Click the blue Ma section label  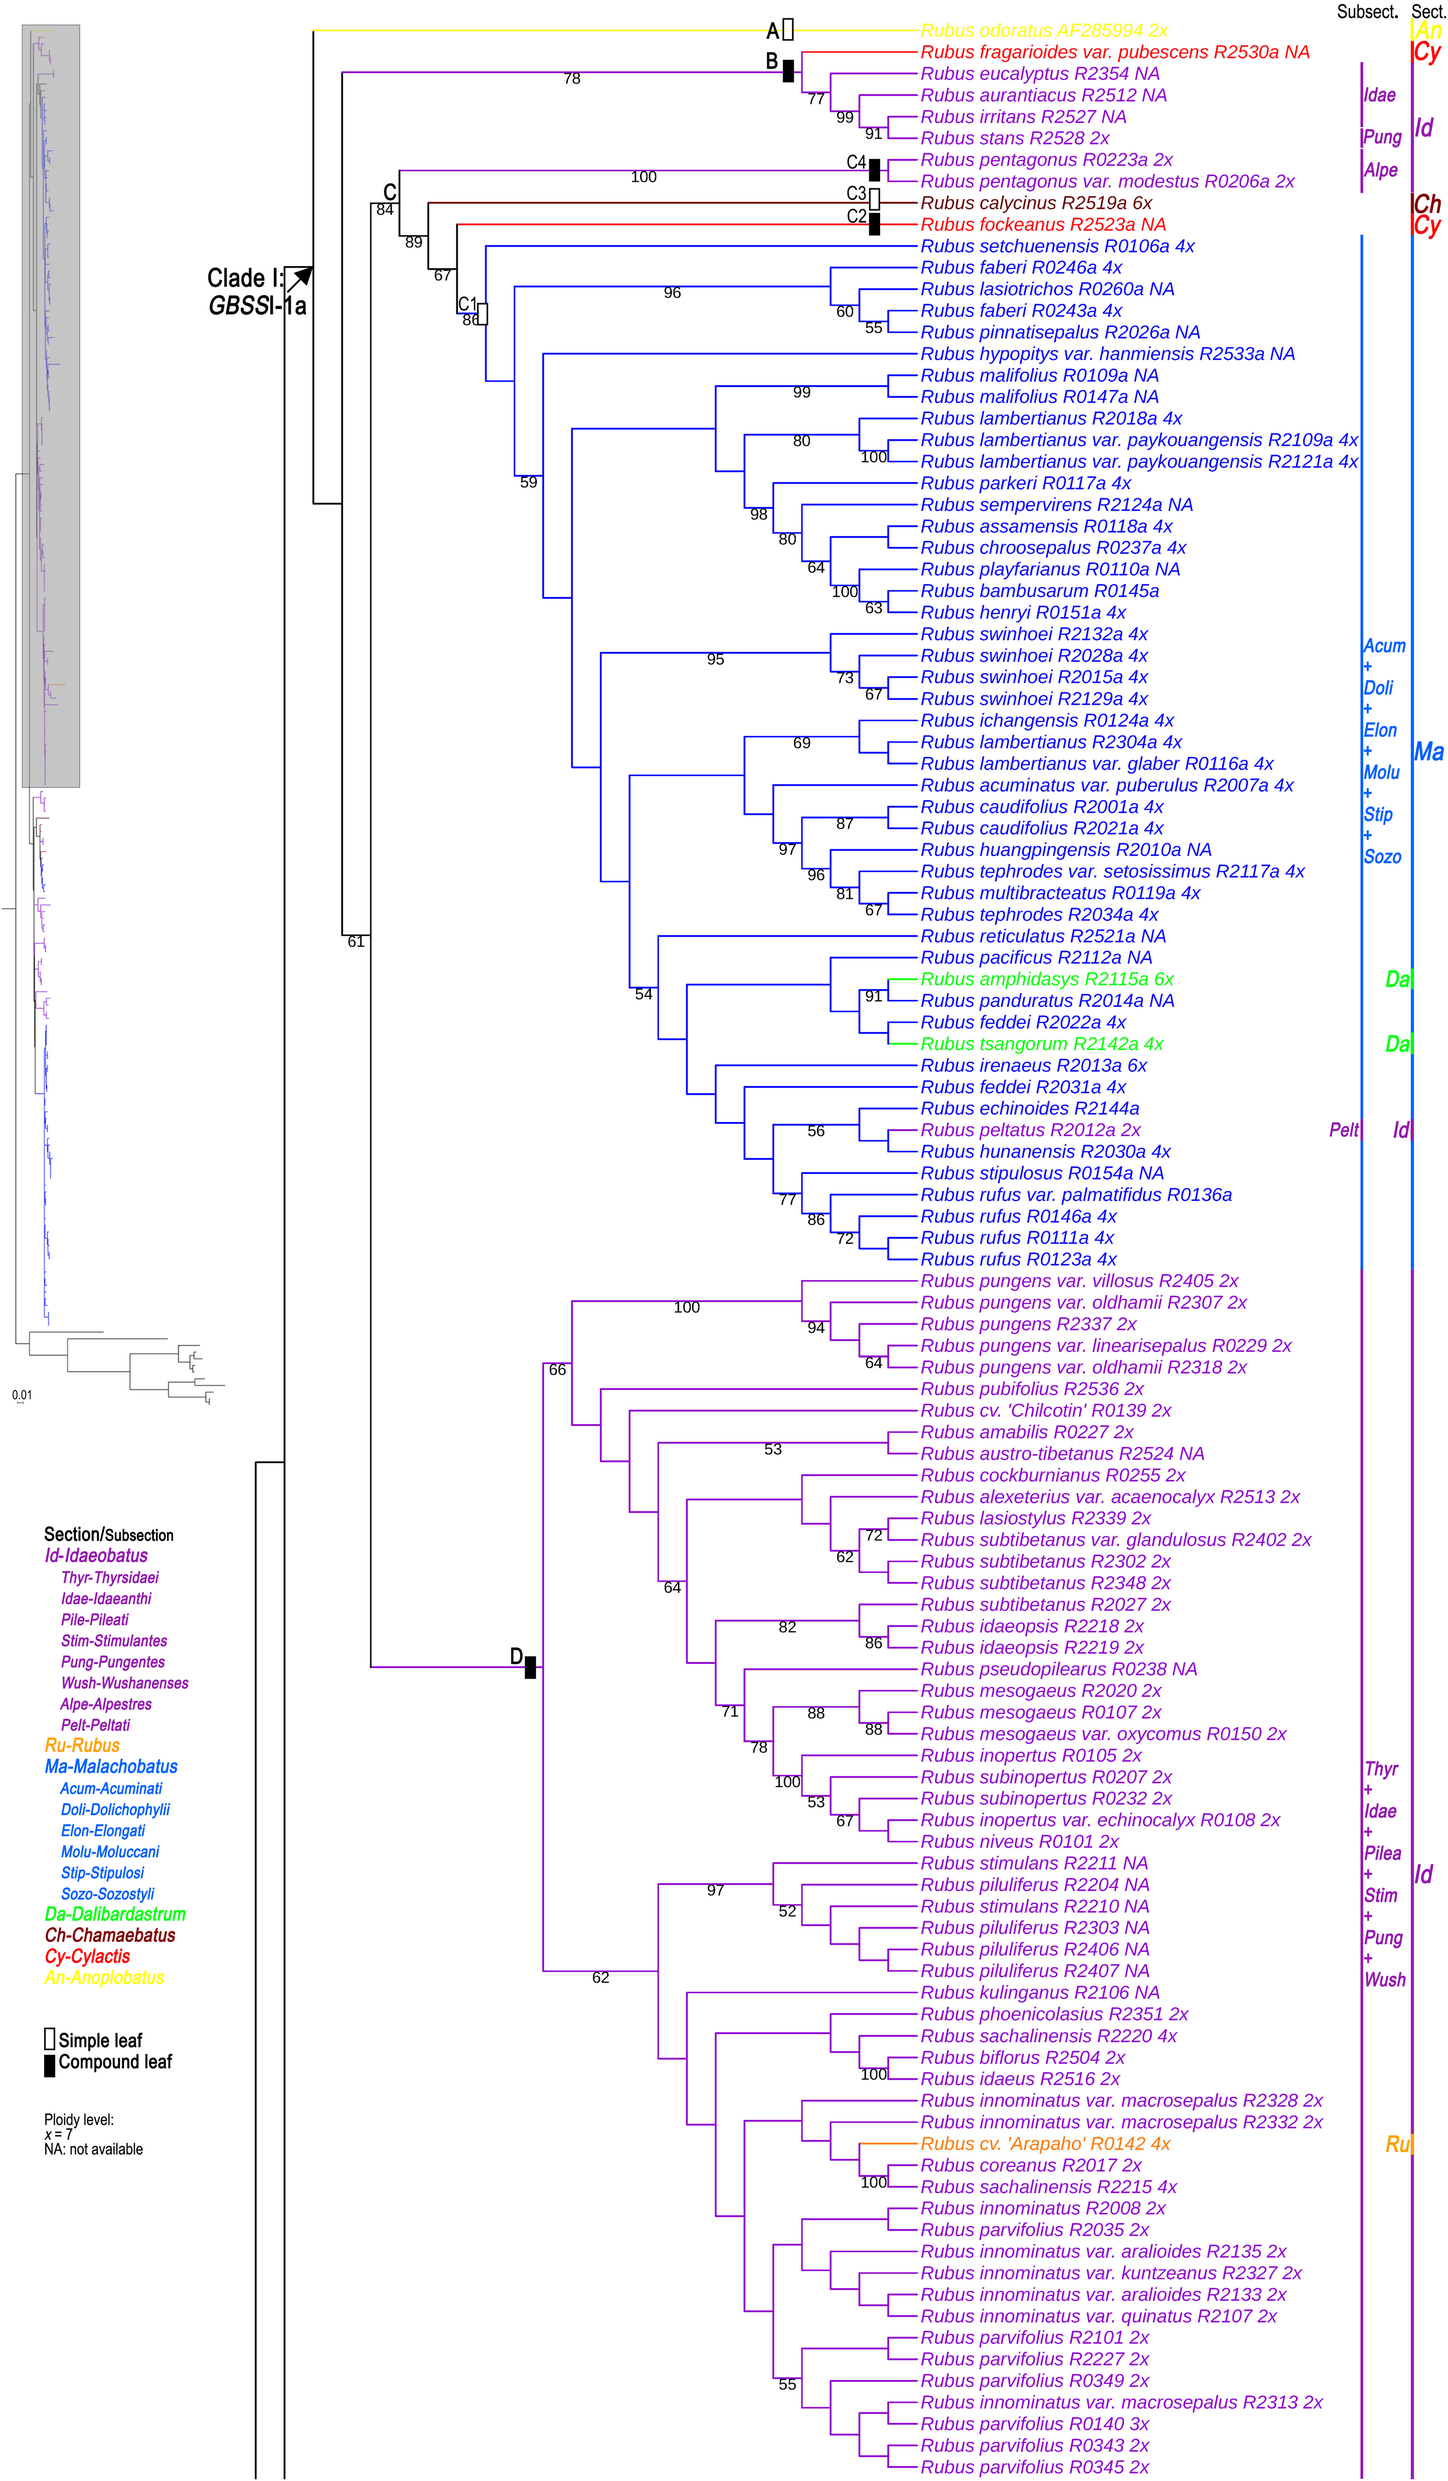coord(1428,751)
